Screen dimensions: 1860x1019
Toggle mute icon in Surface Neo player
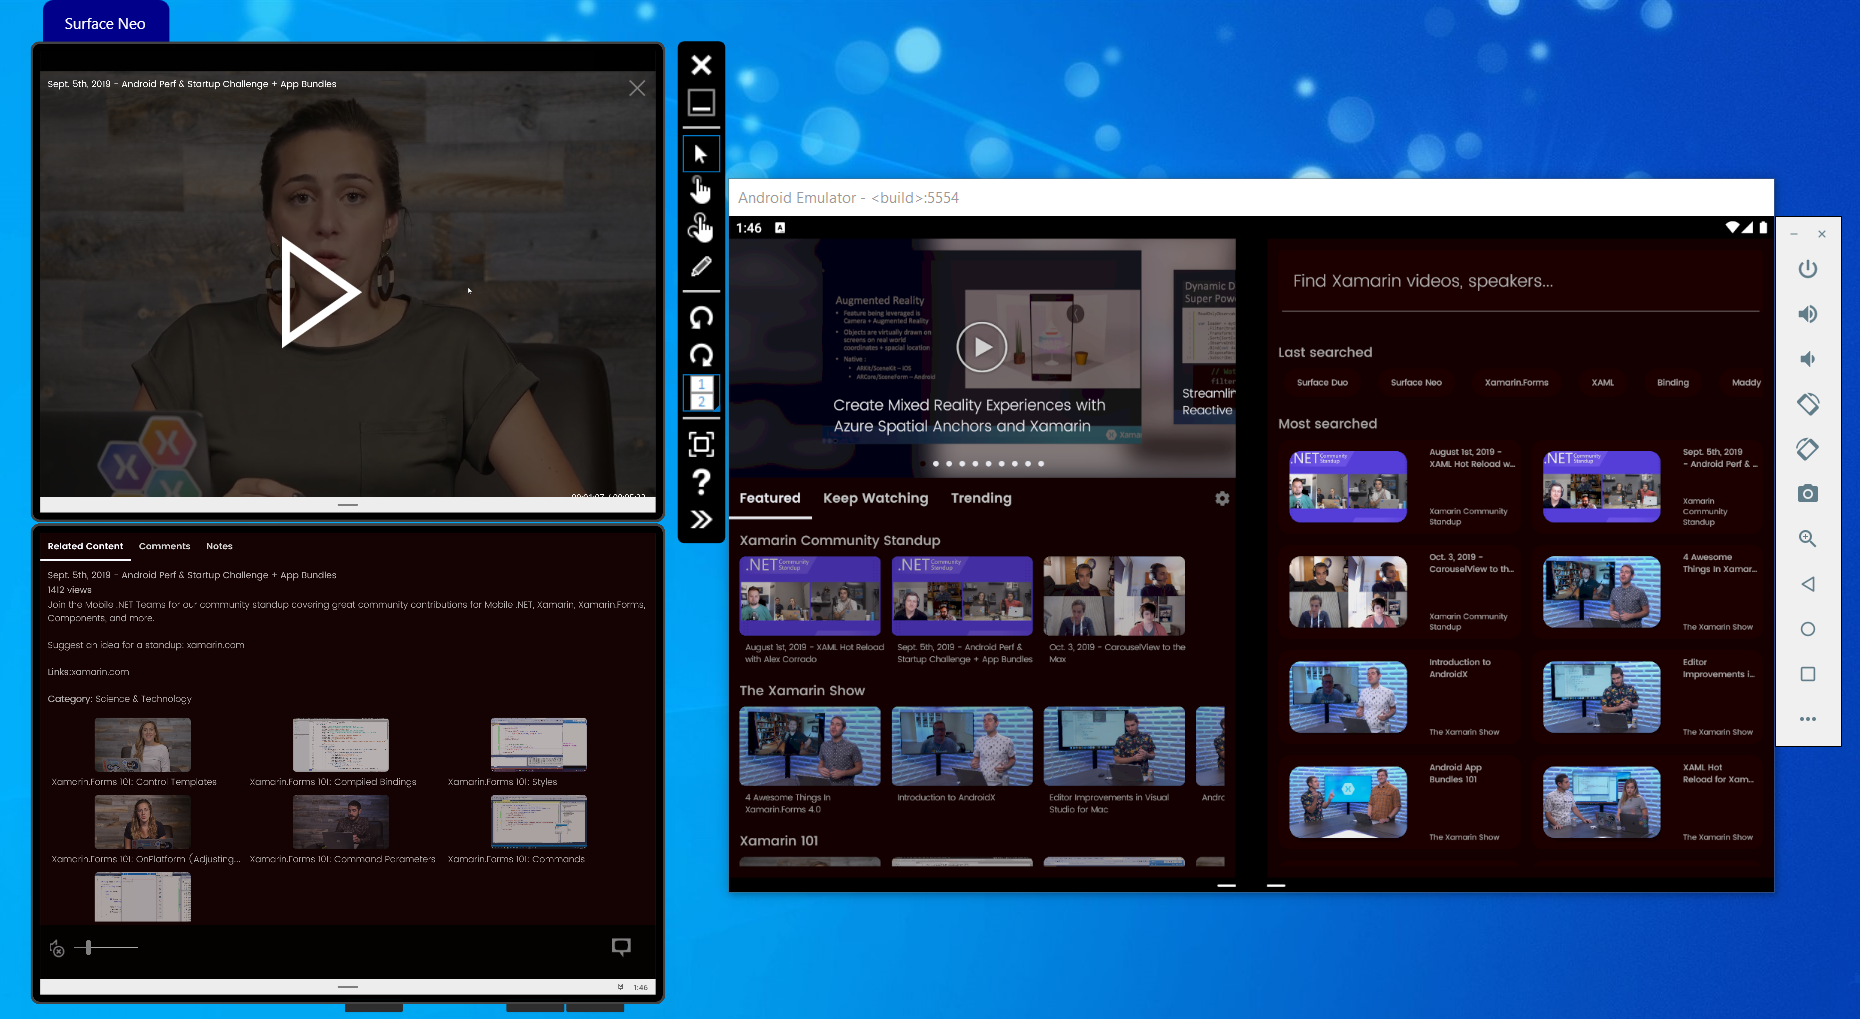57,948
